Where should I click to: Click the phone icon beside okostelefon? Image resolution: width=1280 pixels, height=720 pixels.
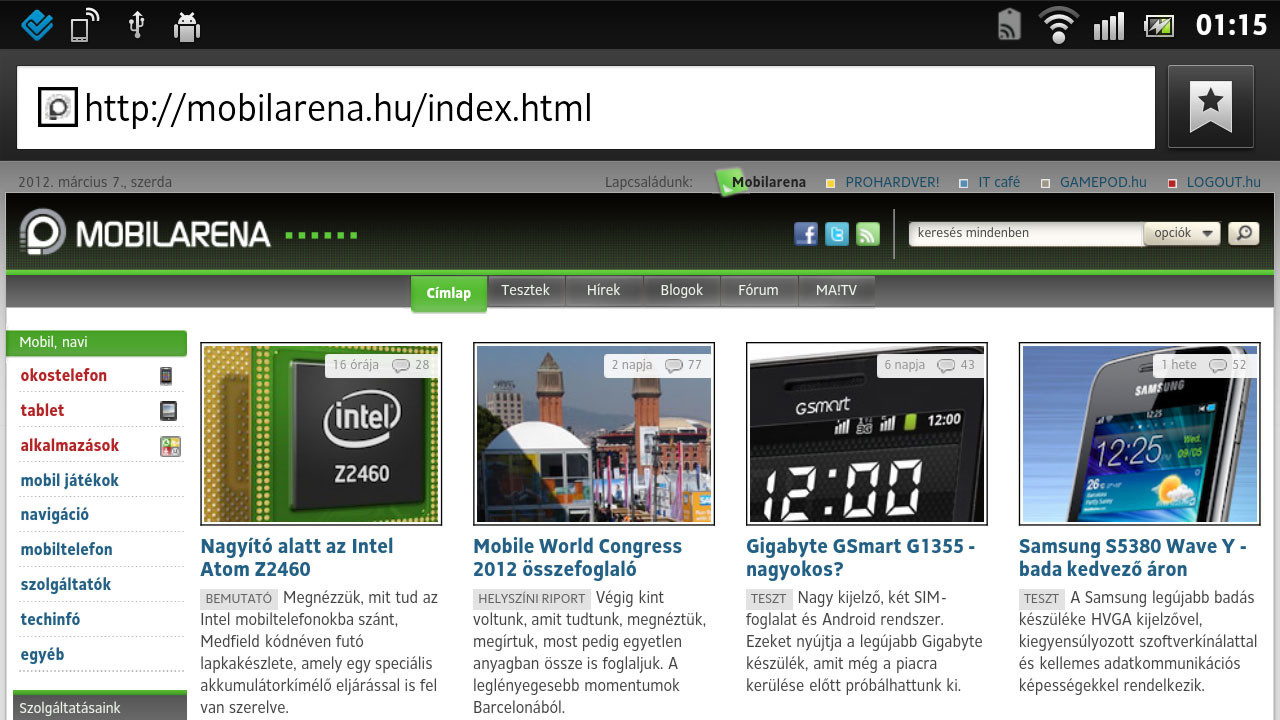(x=166, y=376)
